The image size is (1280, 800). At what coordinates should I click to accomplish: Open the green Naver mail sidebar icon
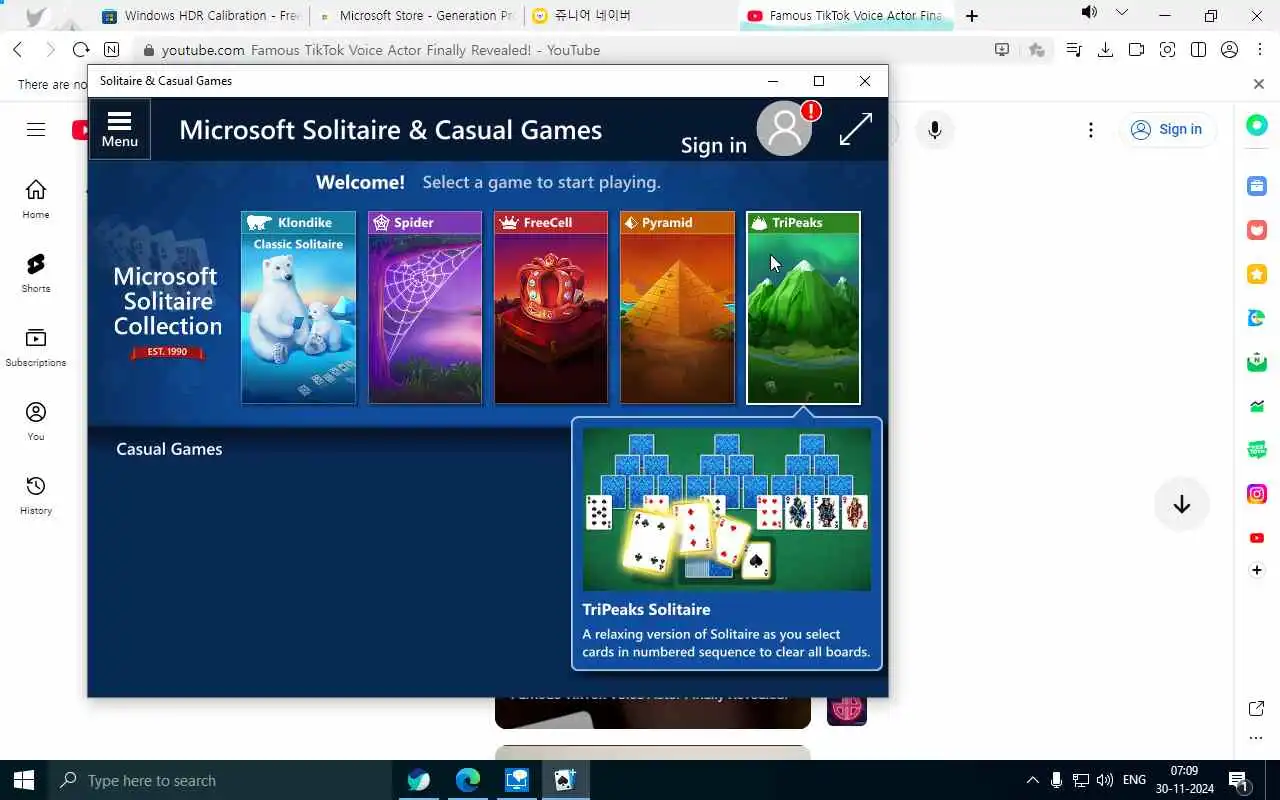coord(1257,362)
